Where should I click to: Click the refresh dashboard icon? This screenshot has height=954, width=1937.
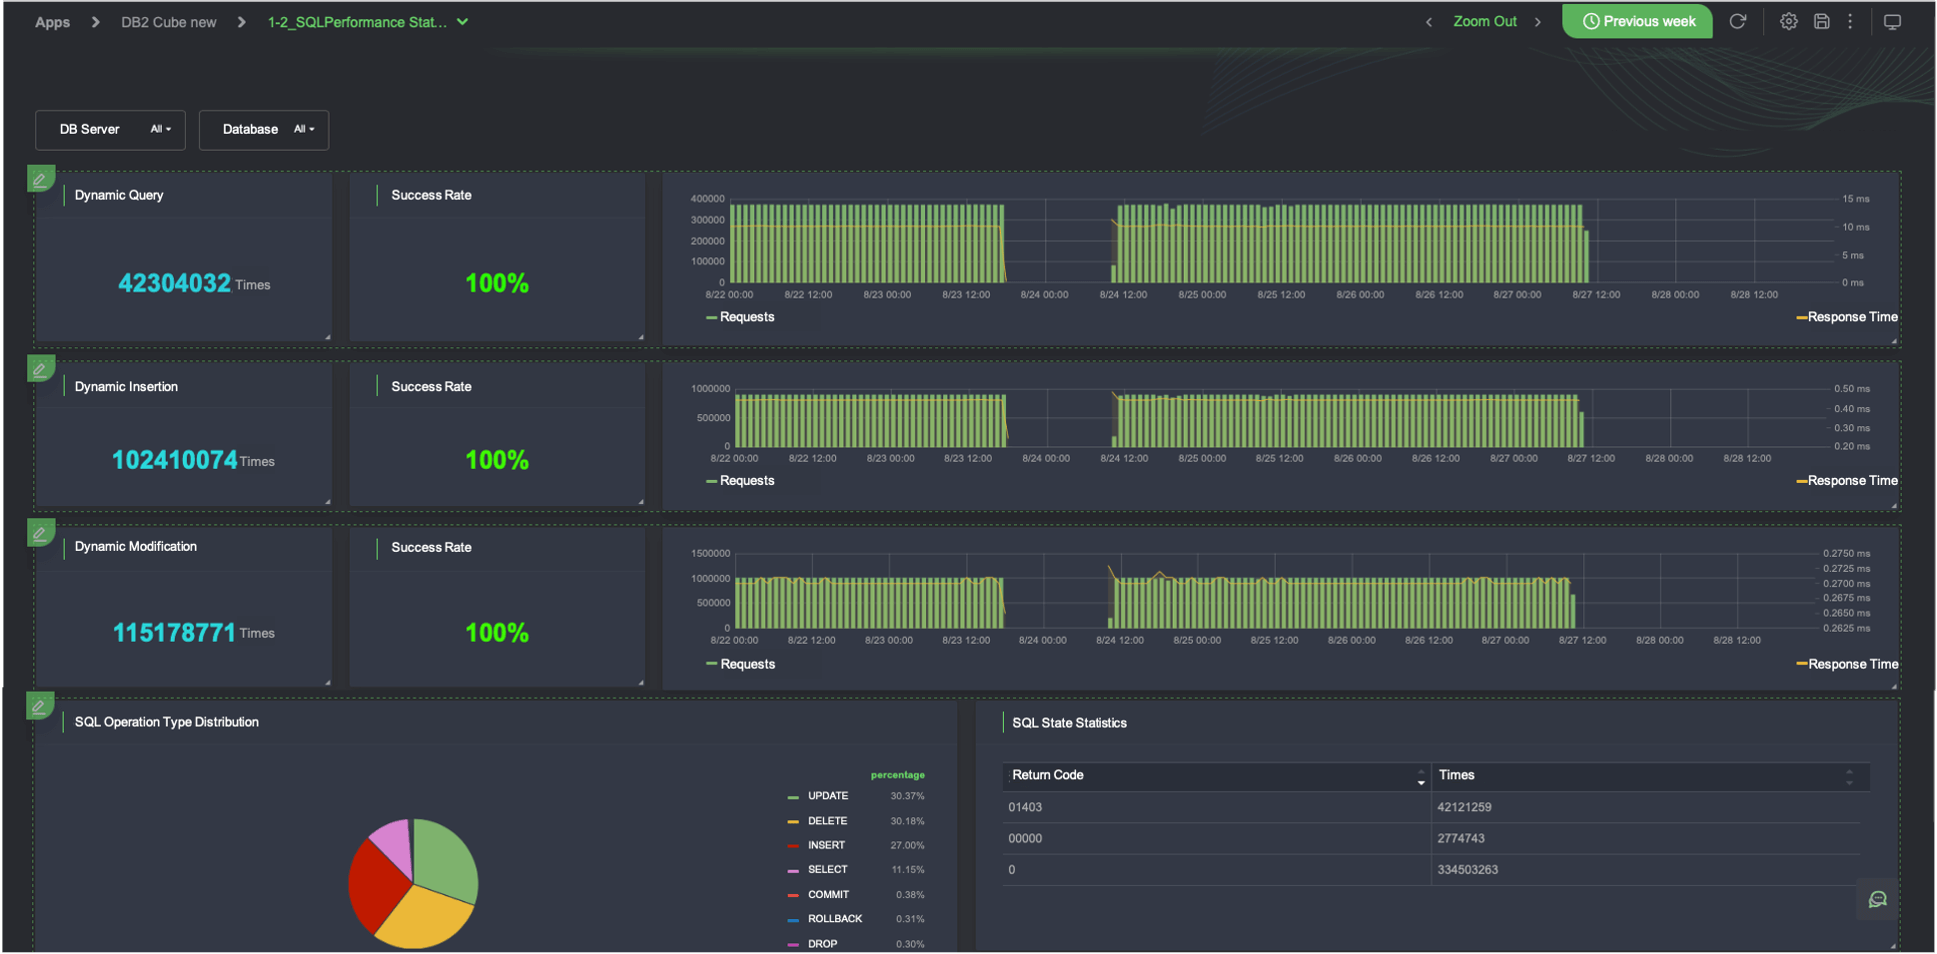(x=1738, y=21)
